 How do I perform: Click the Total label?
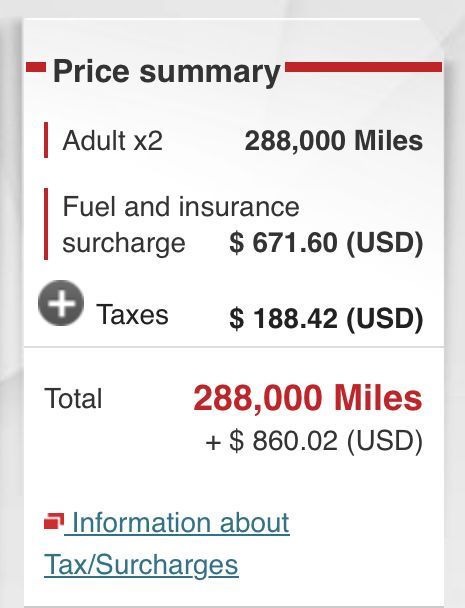(x=73, y=398)
